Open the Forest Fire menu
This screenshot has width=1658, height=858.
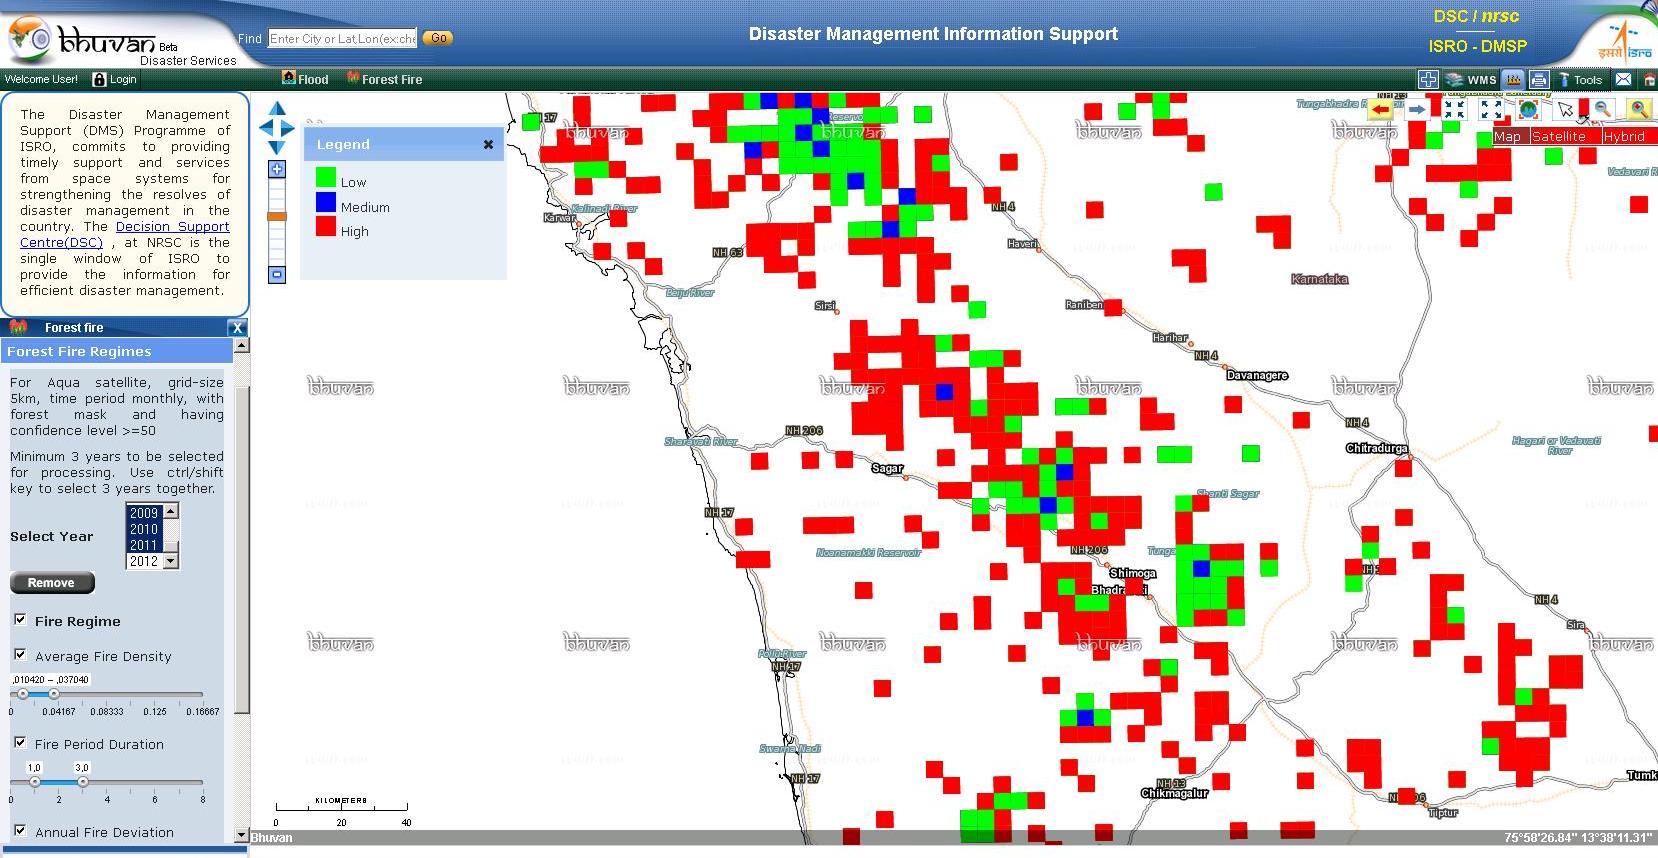(x=384, y=79)
